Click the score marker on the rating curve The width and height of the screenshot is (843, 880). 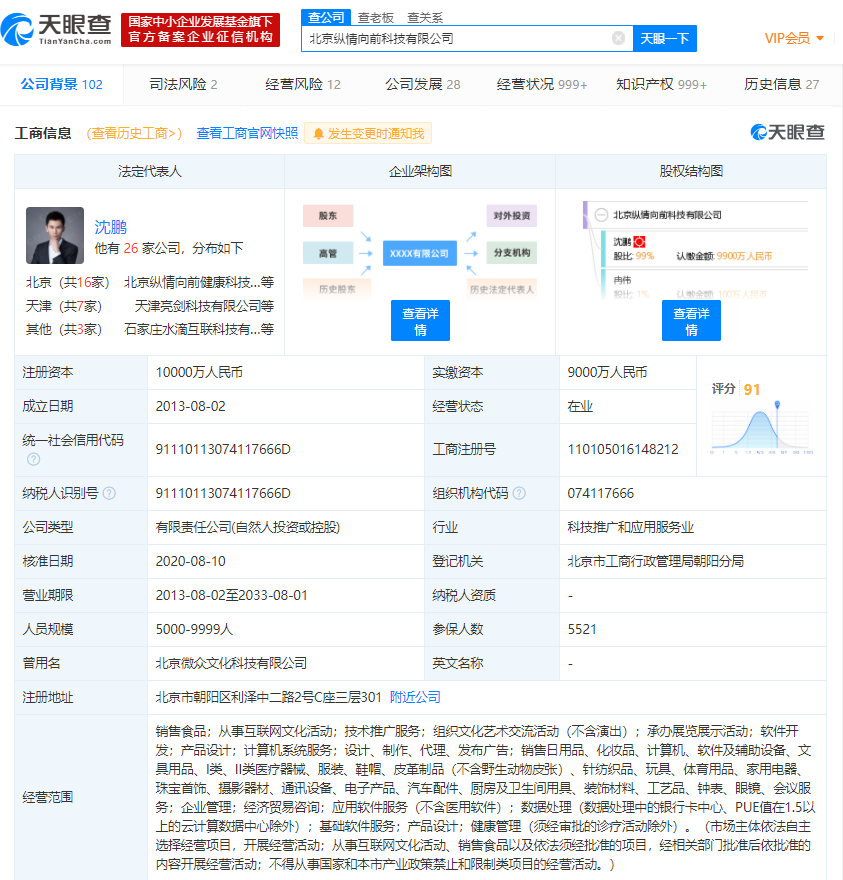coord(777,405)
